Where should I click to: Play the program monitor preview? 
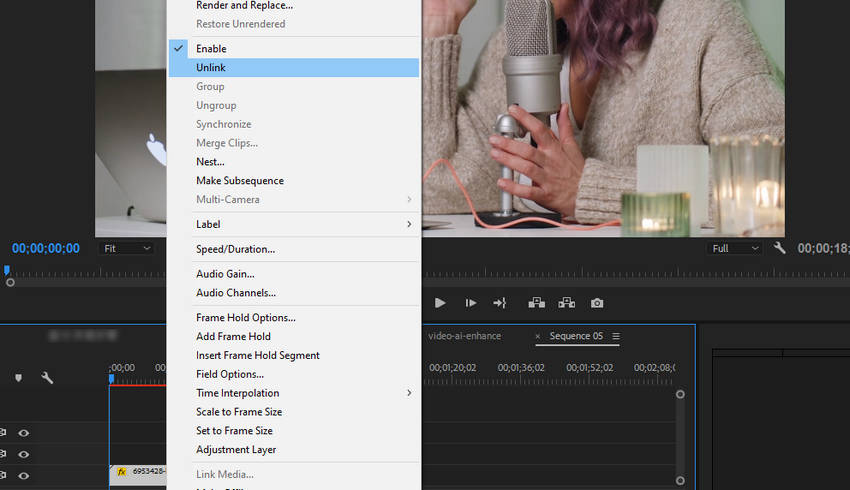point(440,303)
